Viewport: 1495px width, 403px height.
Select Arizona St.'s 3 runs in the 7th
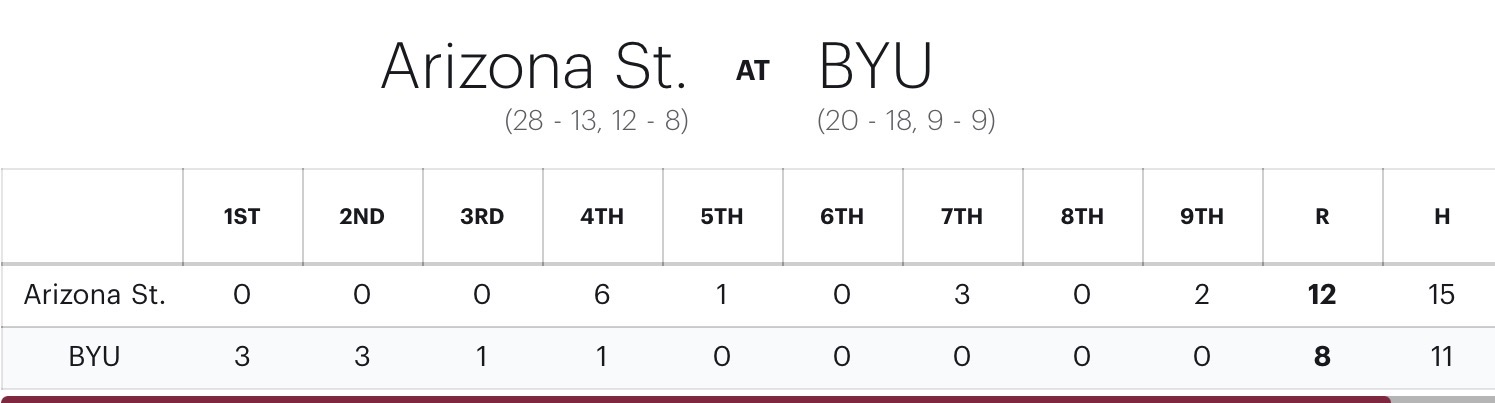(x=962, y=295)
